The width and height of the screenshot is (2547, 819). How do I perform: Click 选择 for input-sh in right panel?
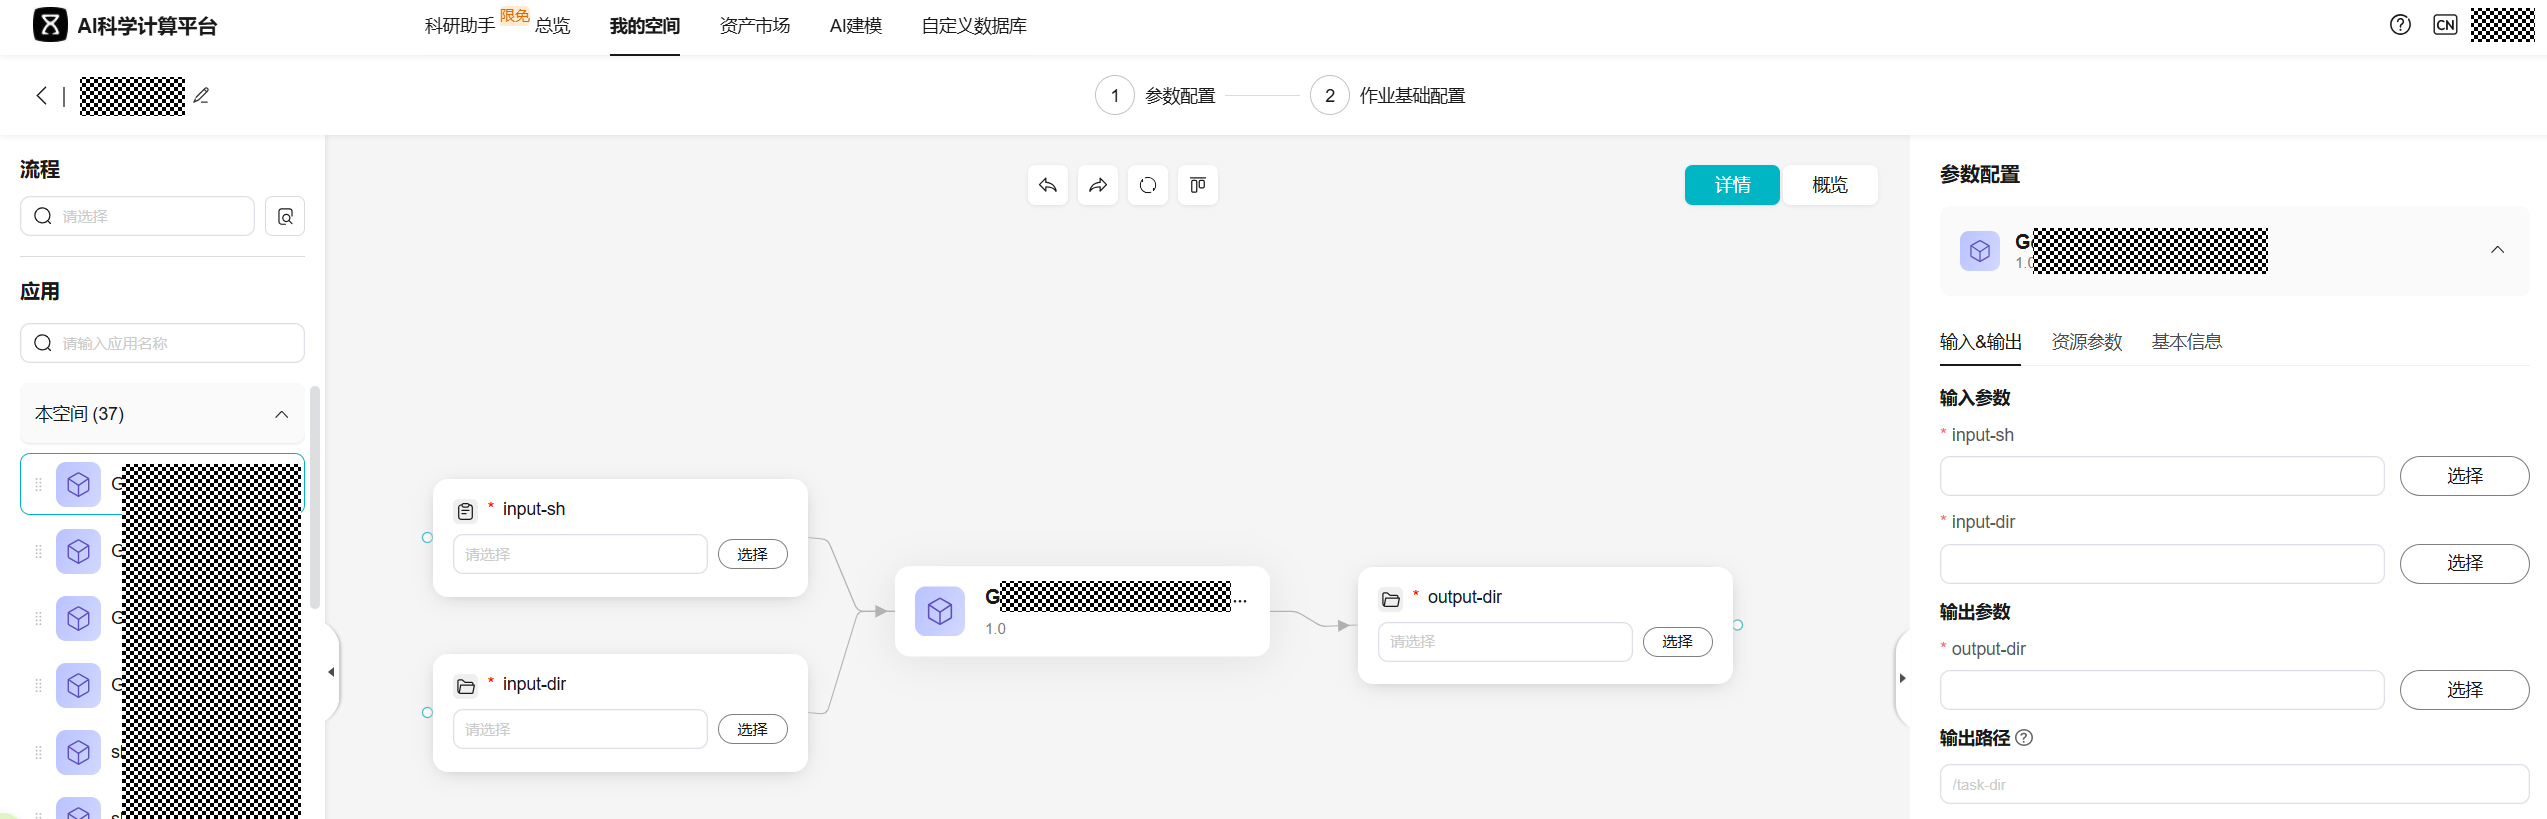pyautogui.click(x=2464, y=476)
